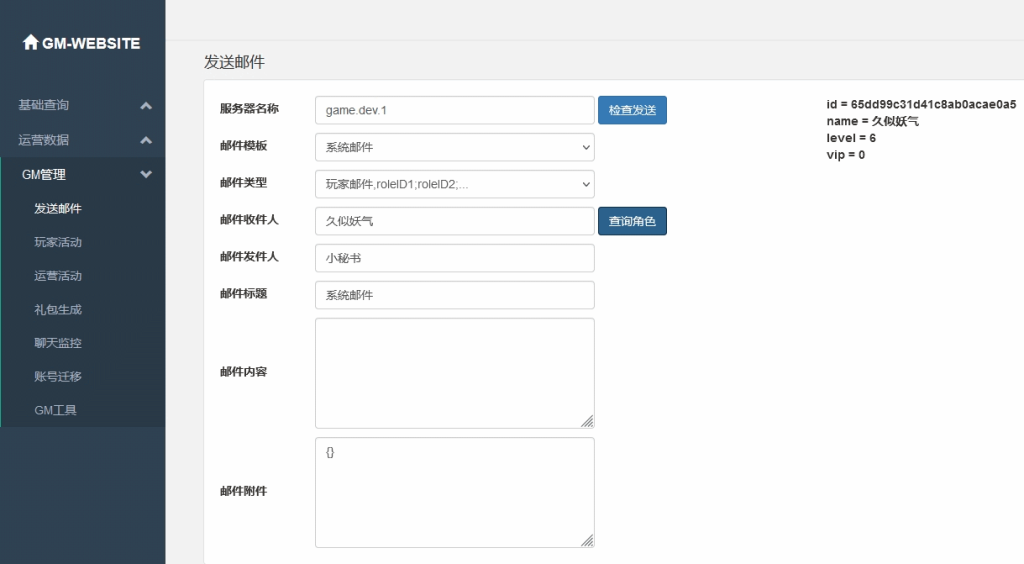1024x564 pixels.
Task: Focus the 服务器名称 input field
Action: pyautogui.click(x=454, y=110)
